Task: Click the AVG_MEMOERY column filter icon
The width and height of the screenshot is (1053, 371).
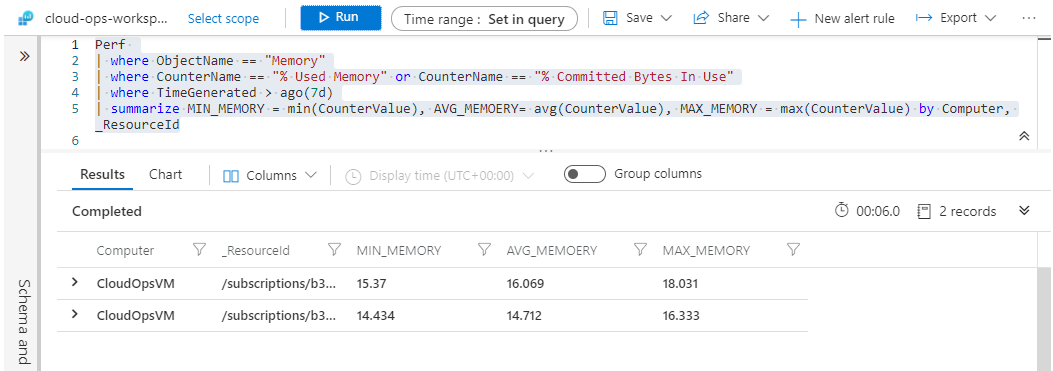Action: [x=641, y=250]
